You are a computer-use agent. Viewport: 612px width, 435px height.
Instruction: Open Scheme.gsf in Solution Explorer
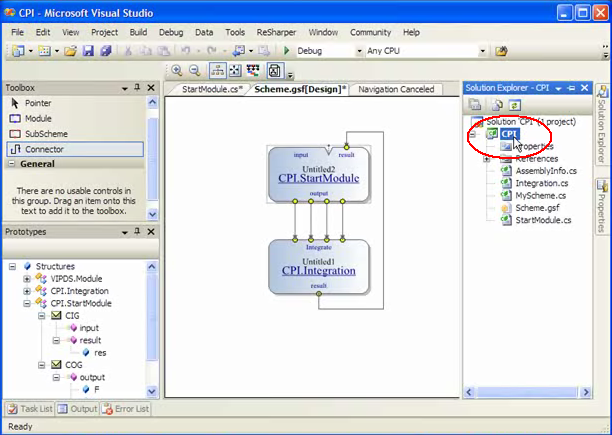point(538,207)
